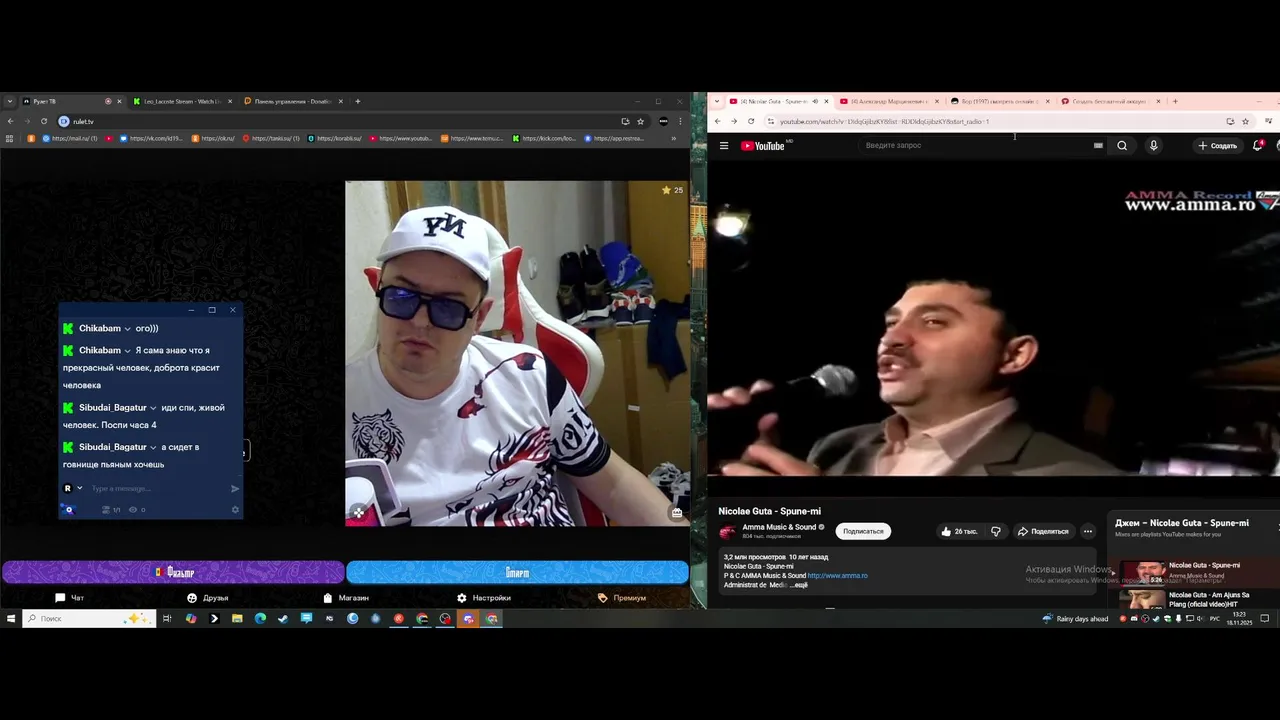Open Настройки in the bottom menu

coord(484,598)
